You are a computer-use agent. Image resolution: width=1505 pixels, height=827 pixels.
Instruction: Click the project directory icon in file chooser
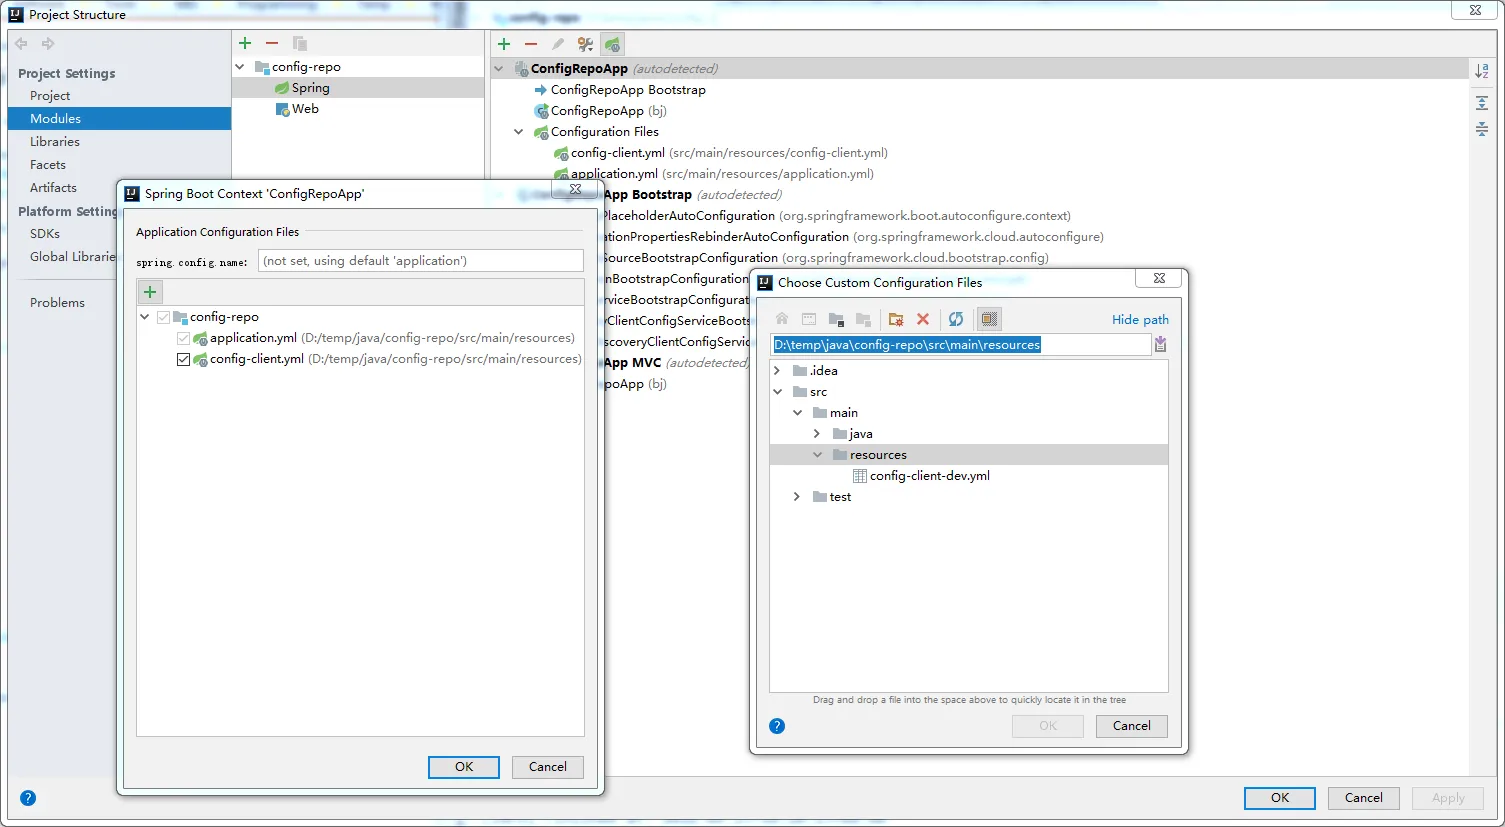(x=836, y=319)
